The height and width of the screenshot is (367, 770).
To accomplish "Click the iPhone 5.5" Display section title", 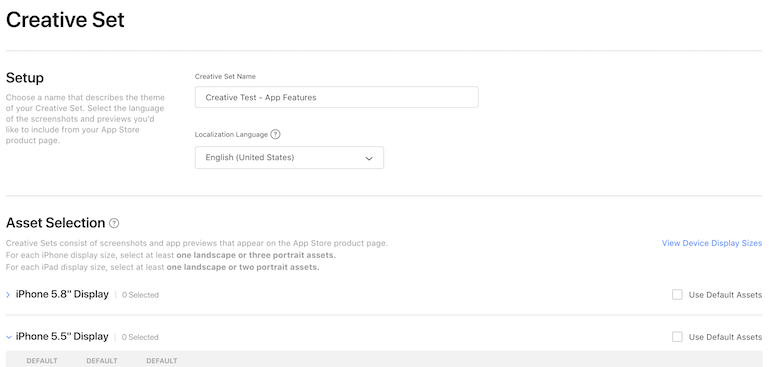I will click(x=62, y=337).
